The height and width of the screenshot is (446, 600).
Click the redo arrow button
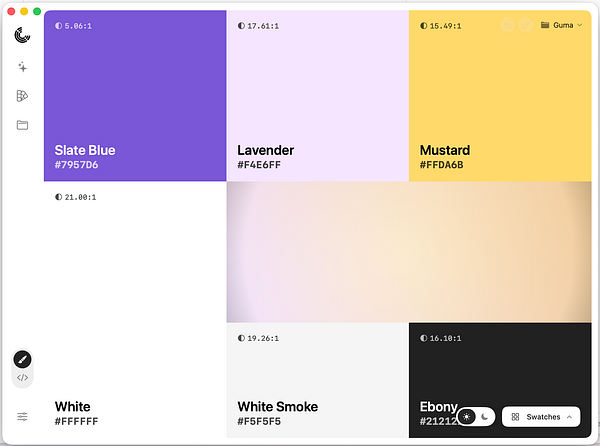click(x=526, y=25)
